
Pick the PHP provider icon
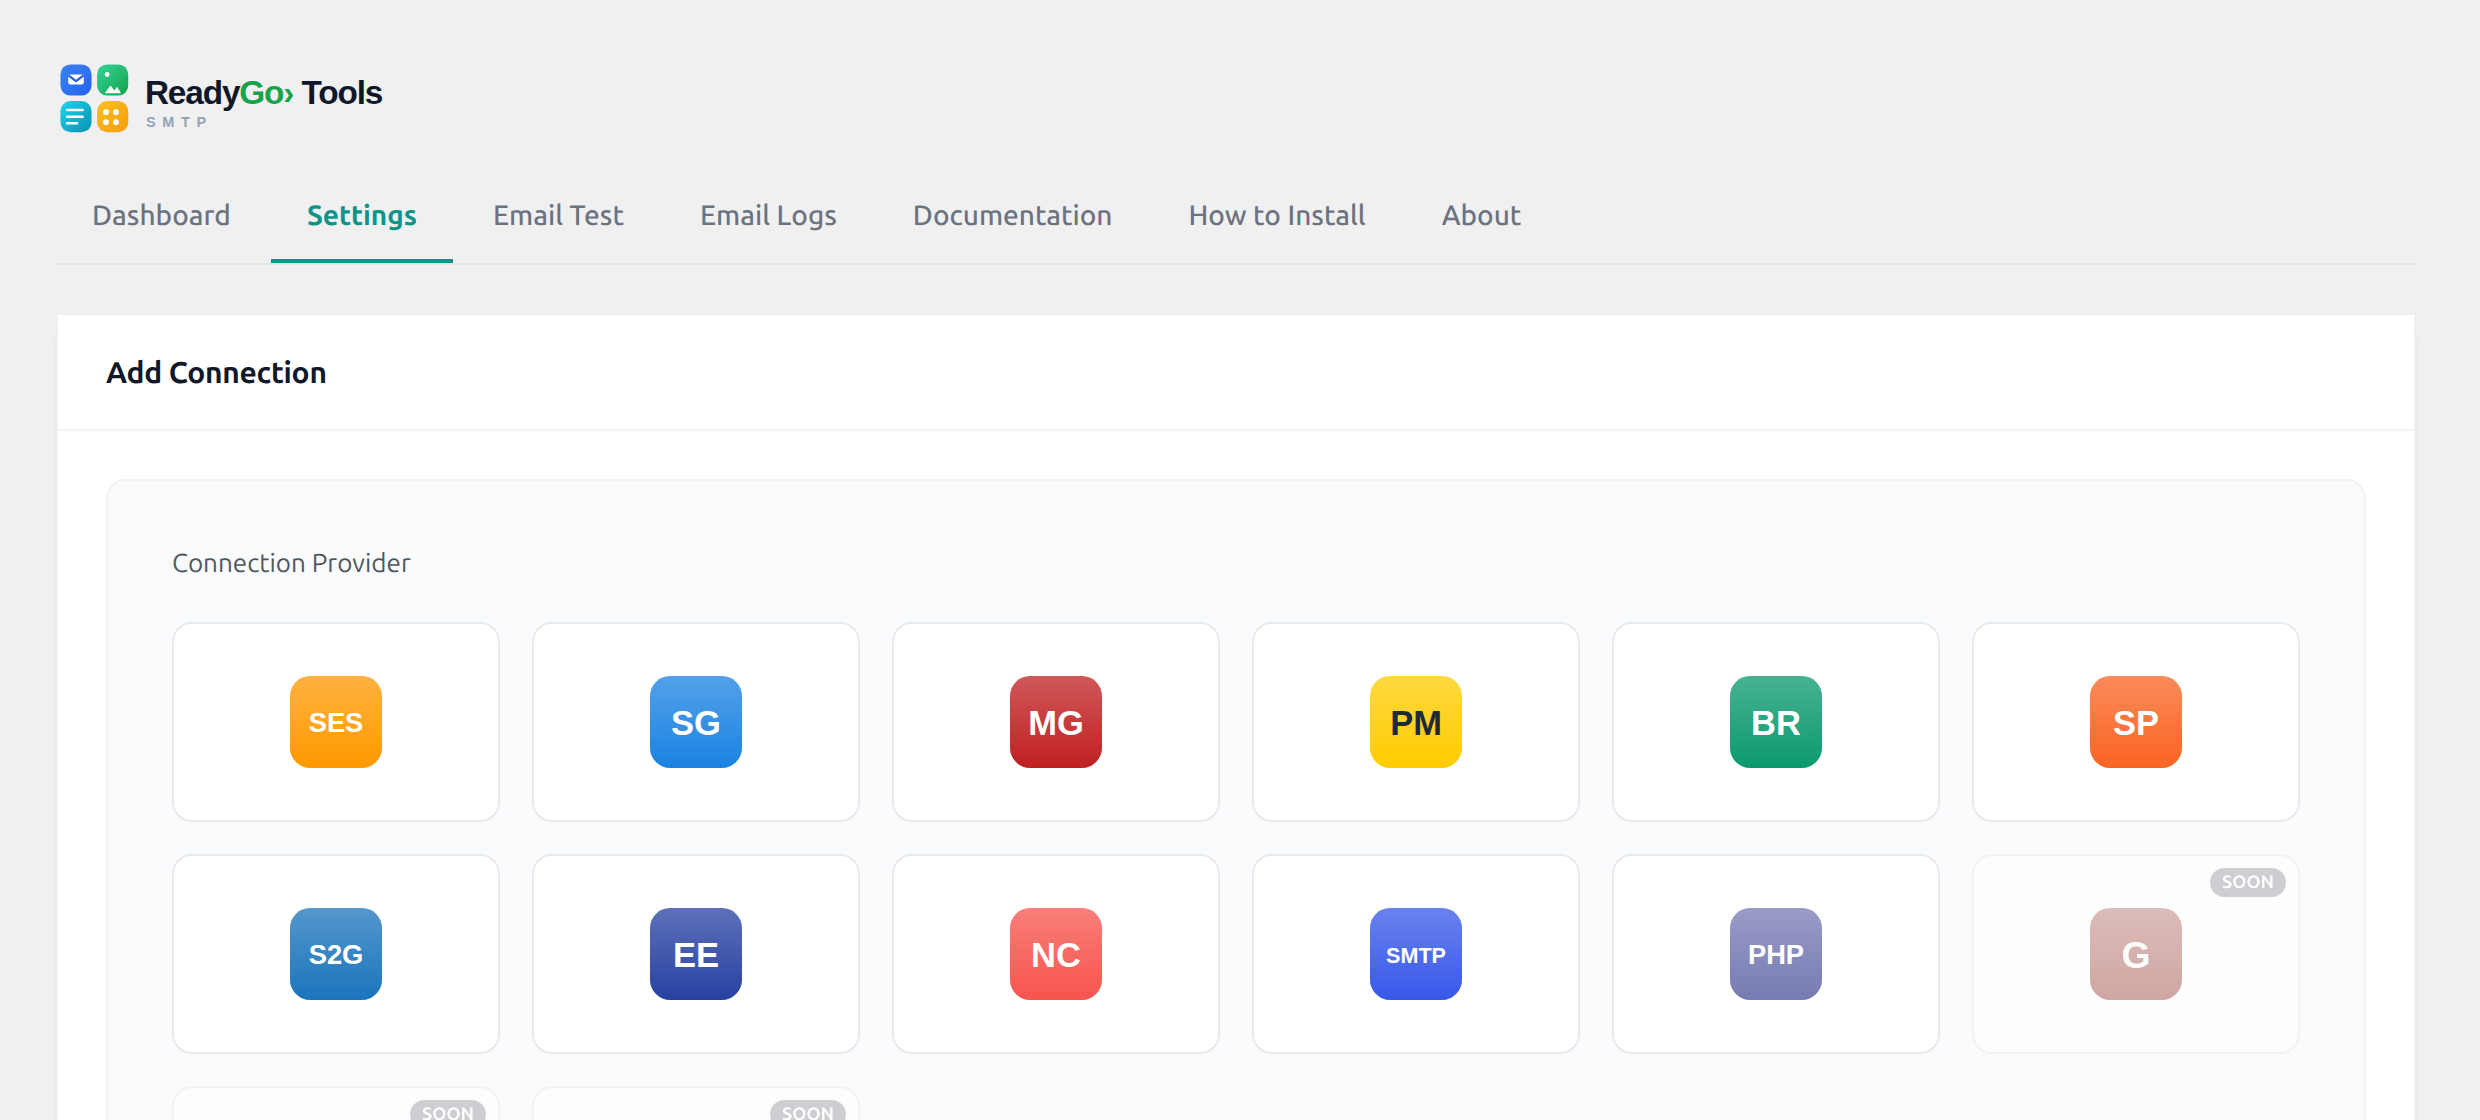coord(1775,954)
